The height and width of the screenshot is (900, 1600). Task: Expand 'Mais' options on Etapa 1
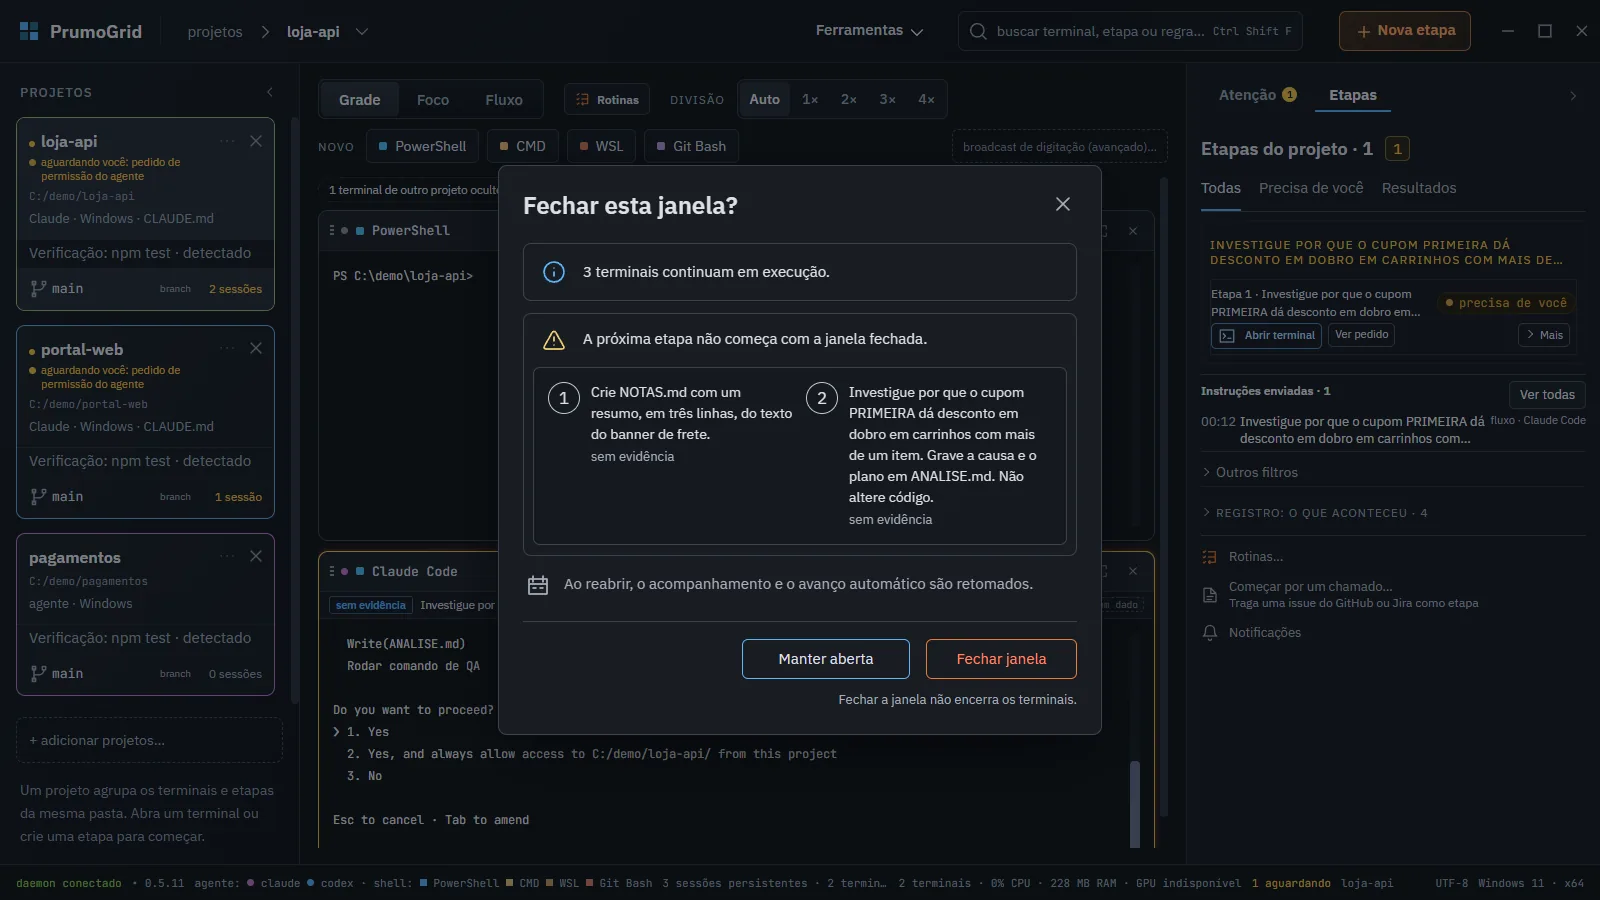click(1544, 335)
